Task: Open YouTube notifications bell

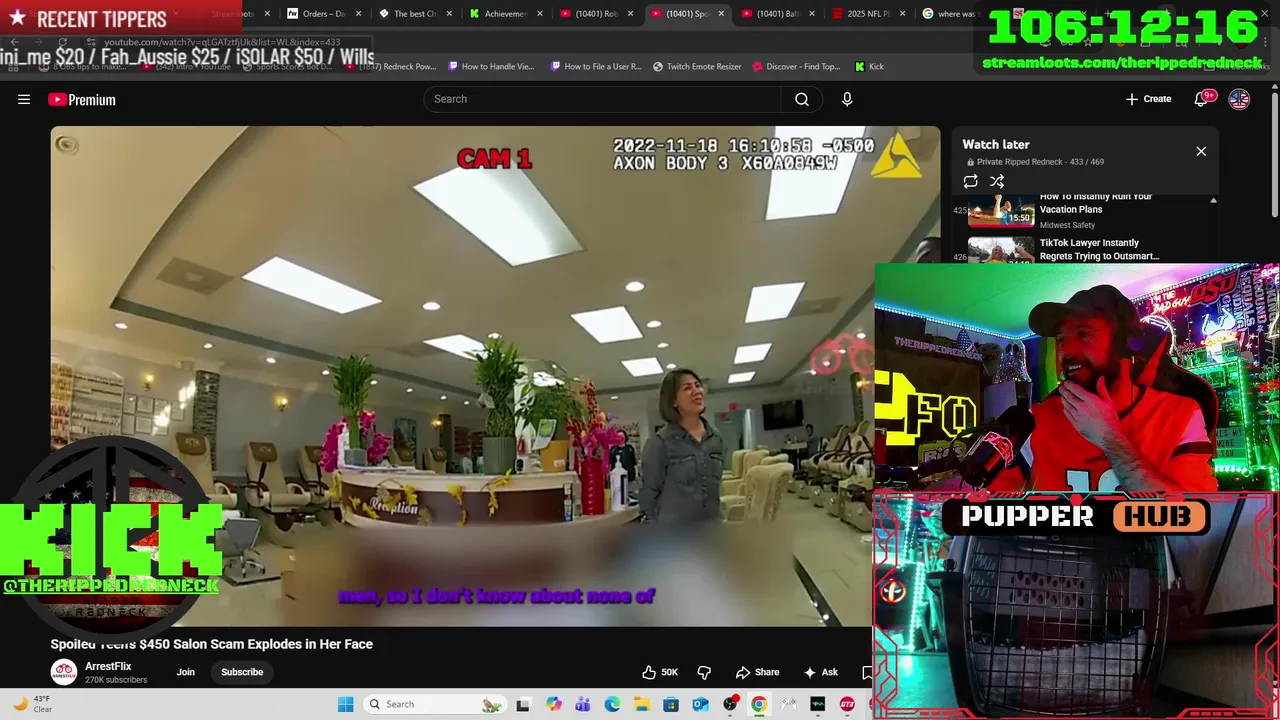Action: [1203, 99]
